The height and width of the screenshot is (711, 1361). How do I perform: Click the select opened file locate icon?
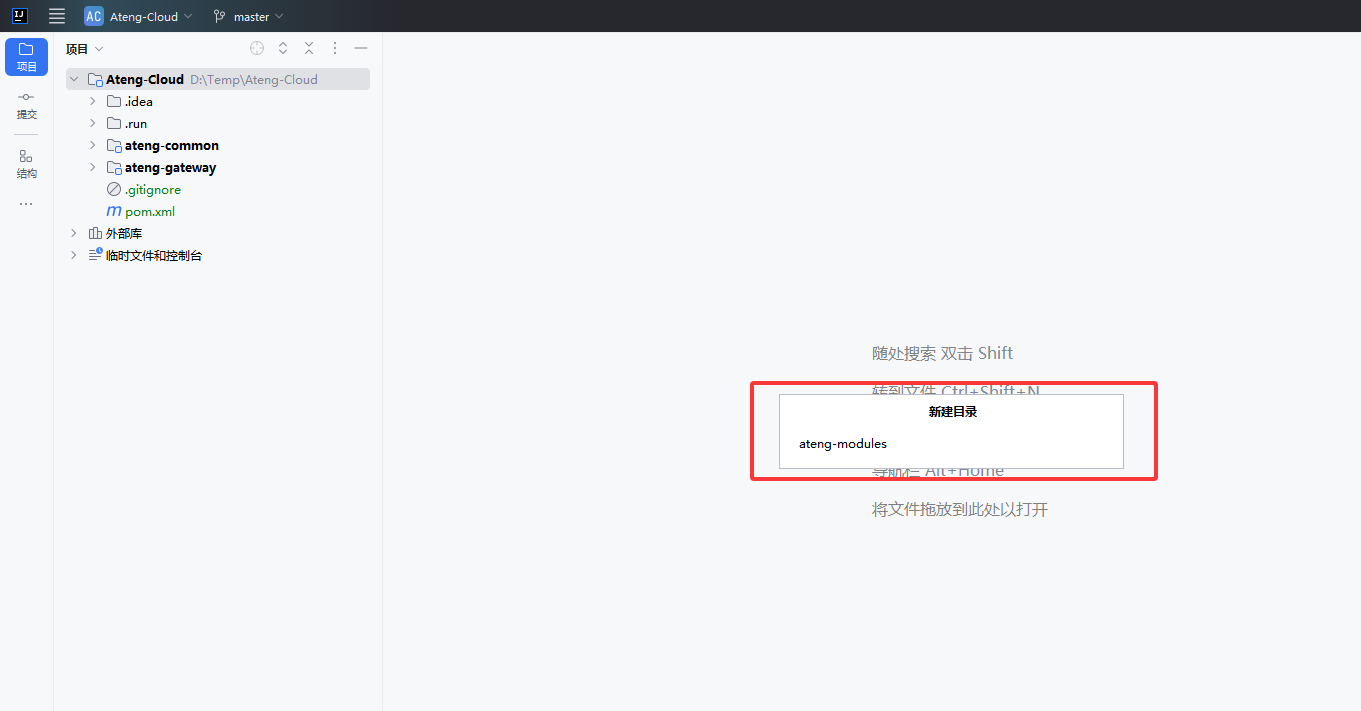pyautogui.click(x=257, y=48)
